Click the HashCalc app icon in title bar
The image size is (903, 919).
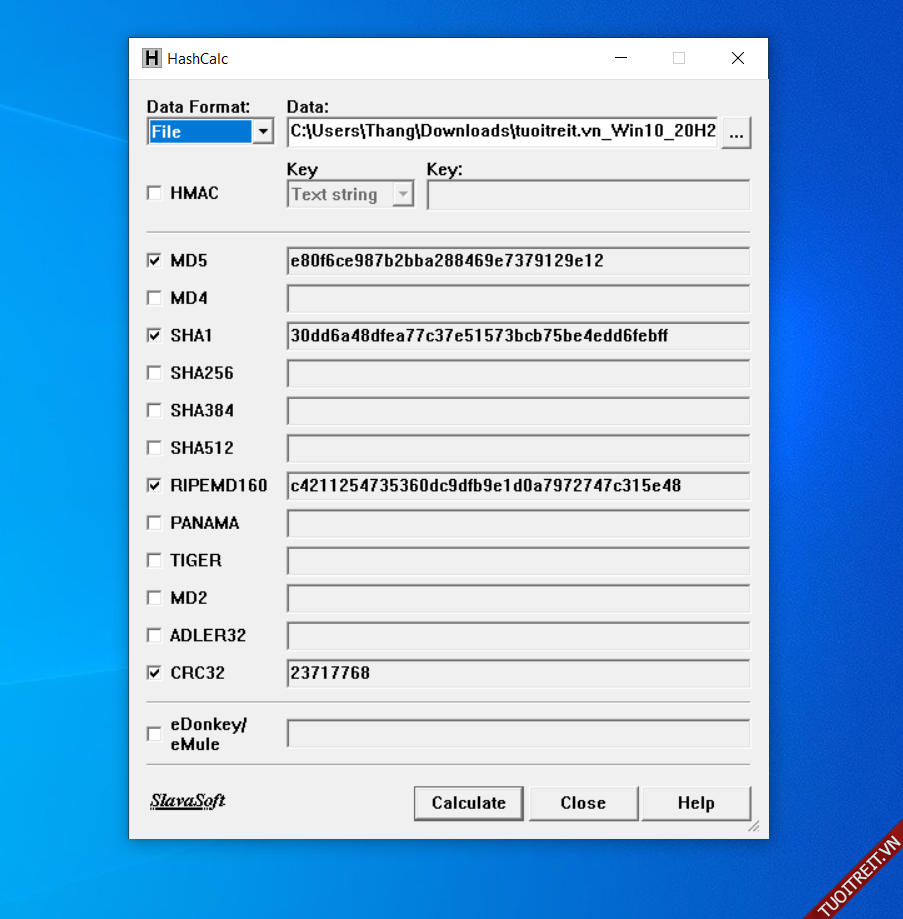pos(151,58)
